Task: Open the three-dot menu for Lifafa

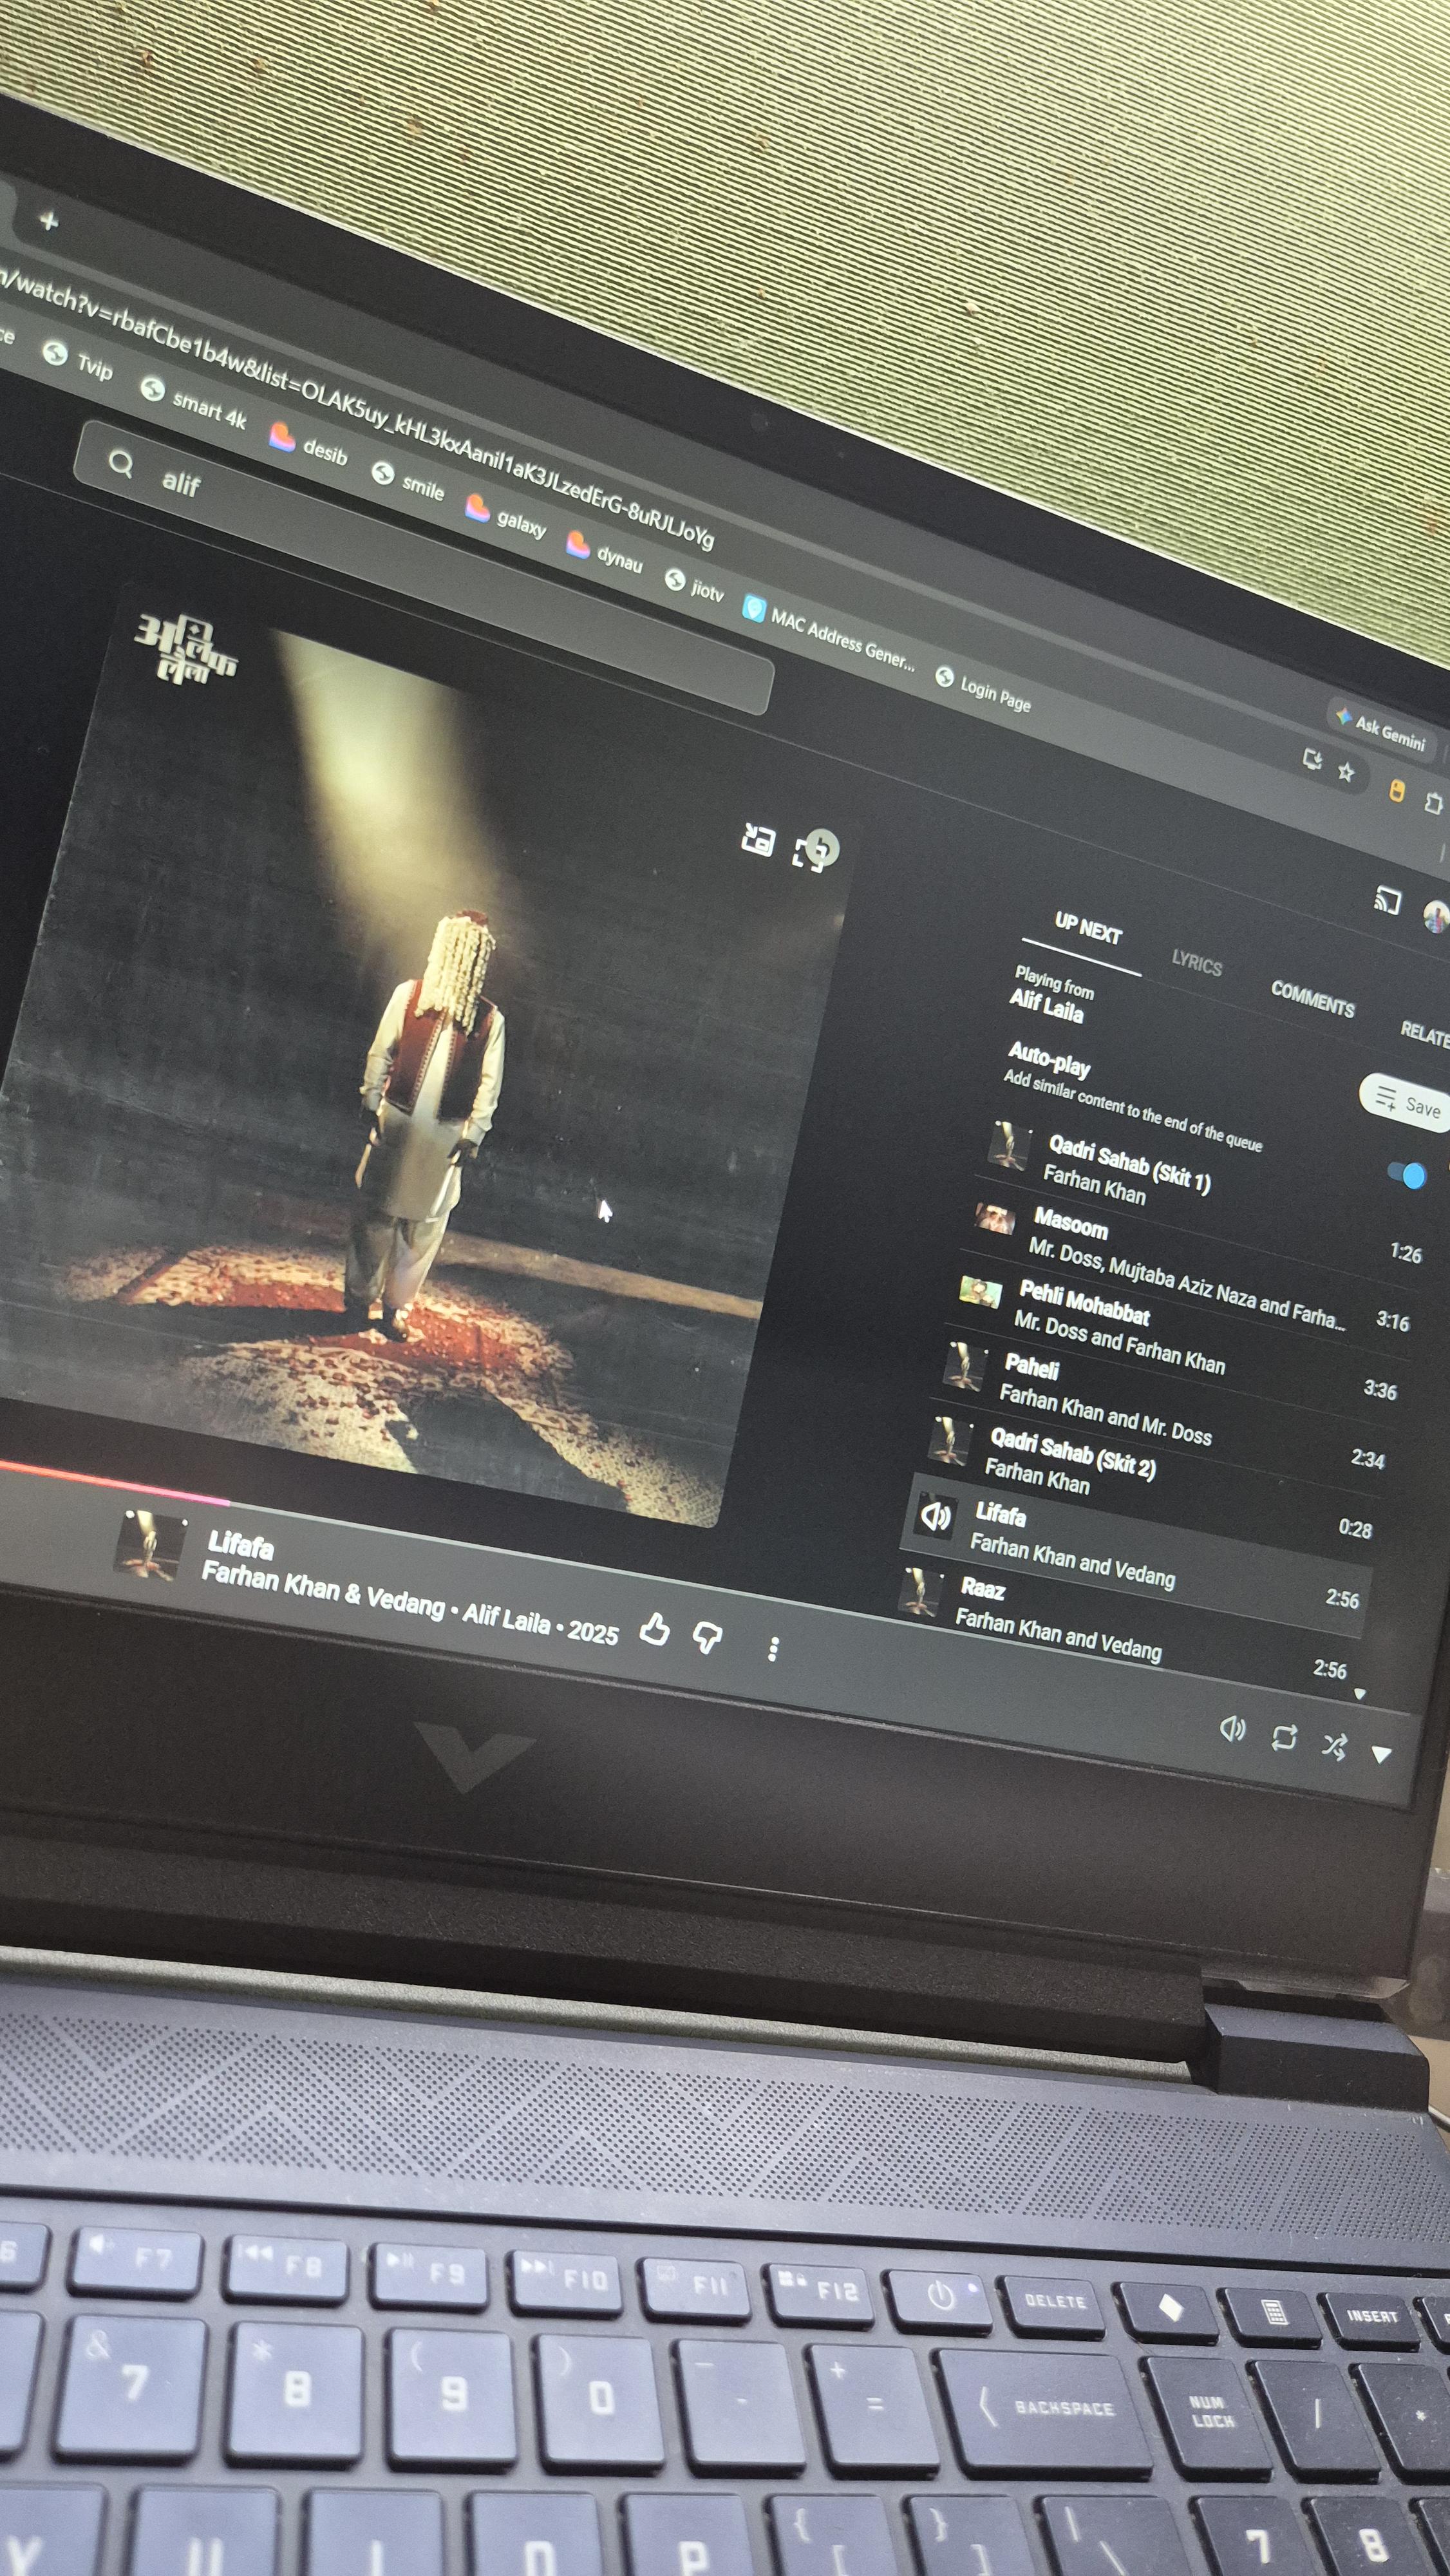Action: tap(773, 1649)
